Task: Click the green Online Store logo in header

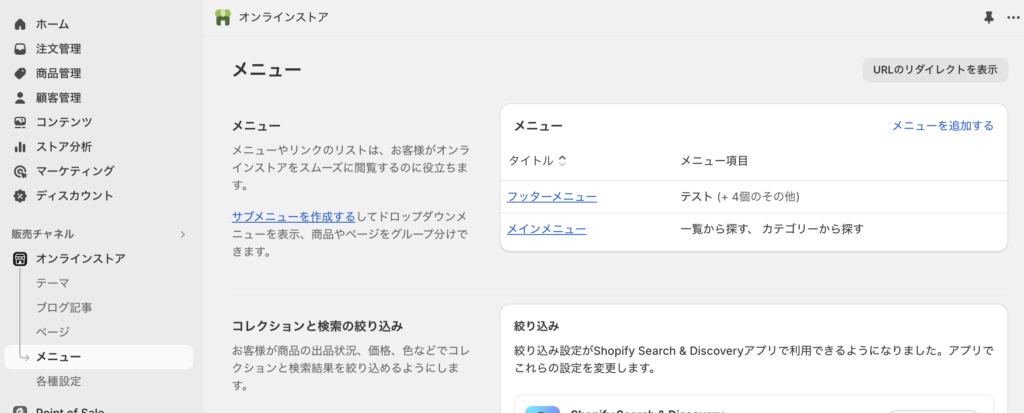Action: pyautogui.click(x=223, y=18)
